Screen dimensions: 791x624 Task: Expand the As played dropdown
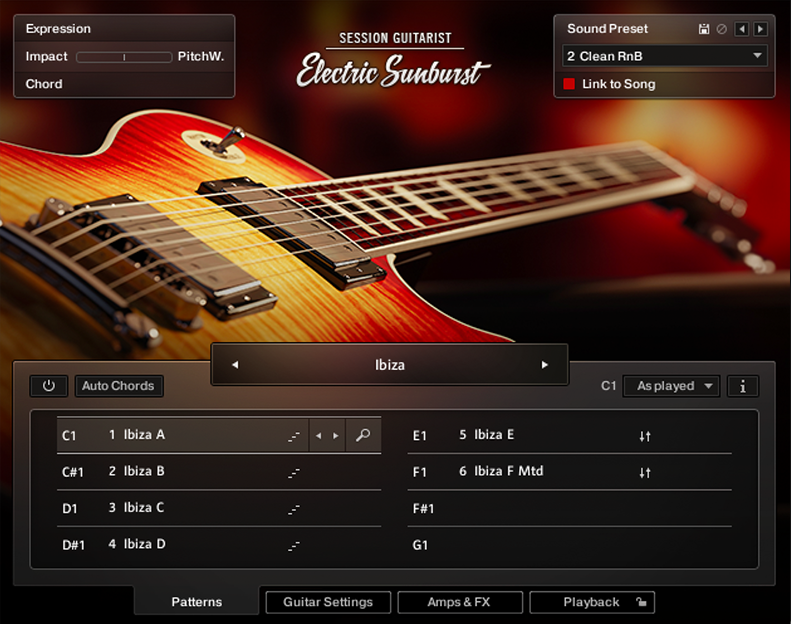click(671, 386)
